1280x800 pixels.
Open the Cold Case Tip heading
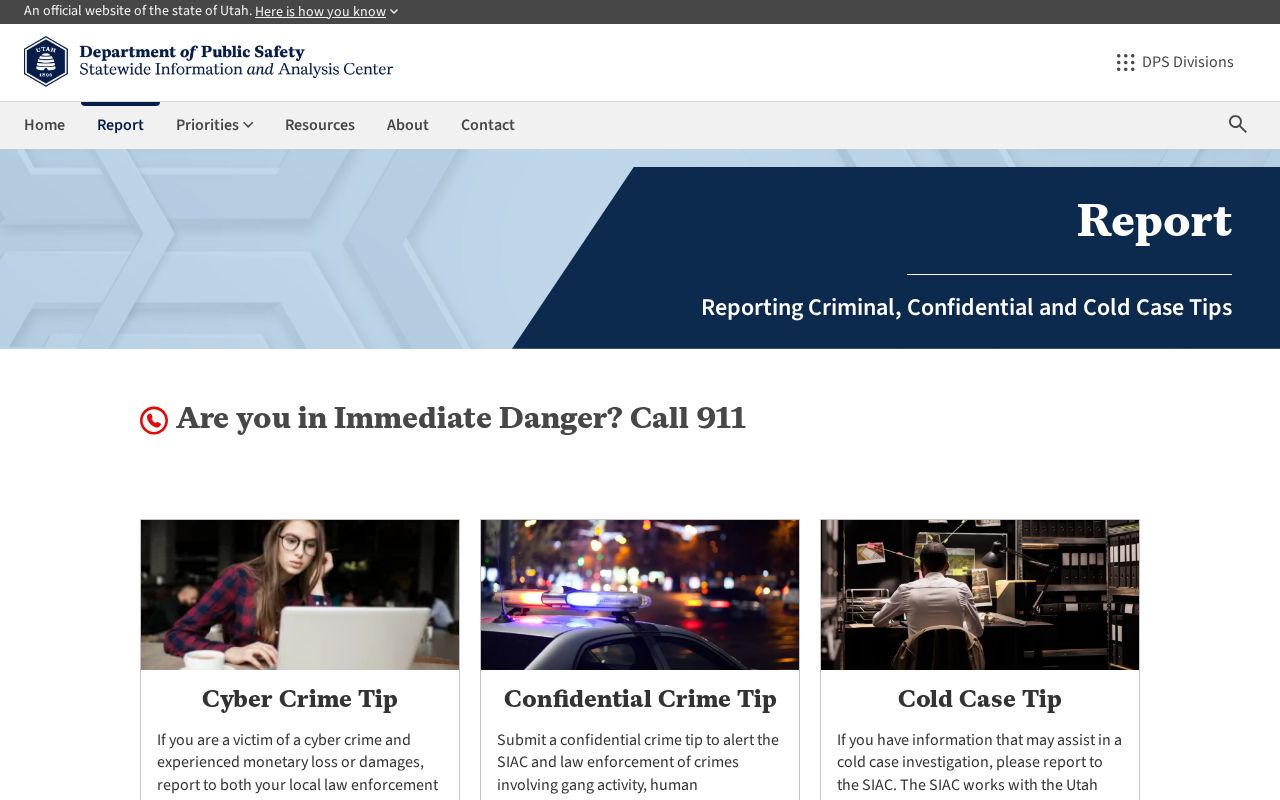click(x=980, y=699)
